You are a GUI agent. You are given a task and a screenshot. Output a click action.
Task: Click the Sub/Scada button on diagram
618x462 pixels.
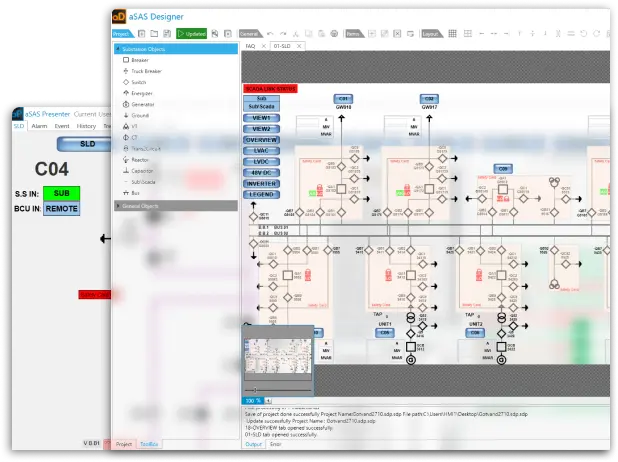pyautogui.click(x=261, y=106)
